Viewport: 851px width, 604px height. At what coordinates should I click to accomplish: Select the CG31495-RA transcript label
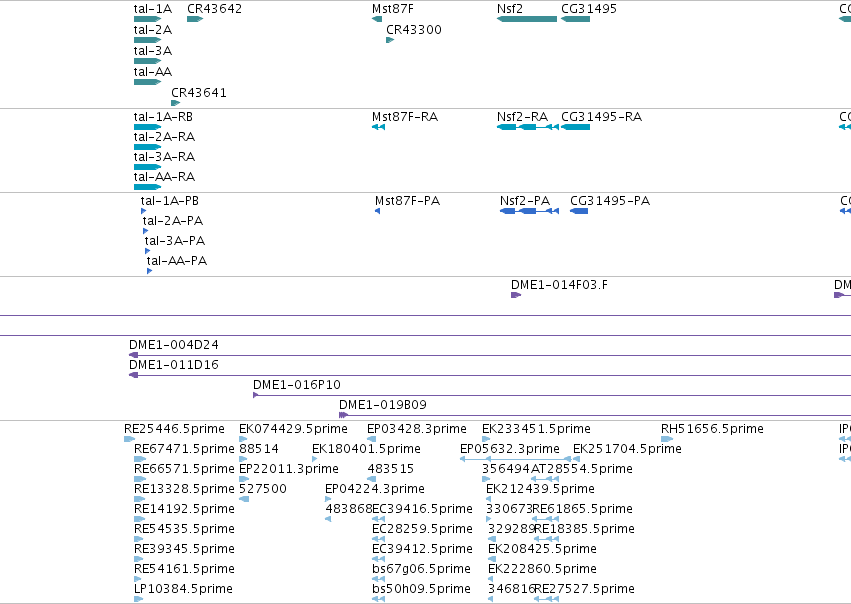point(601,117)
